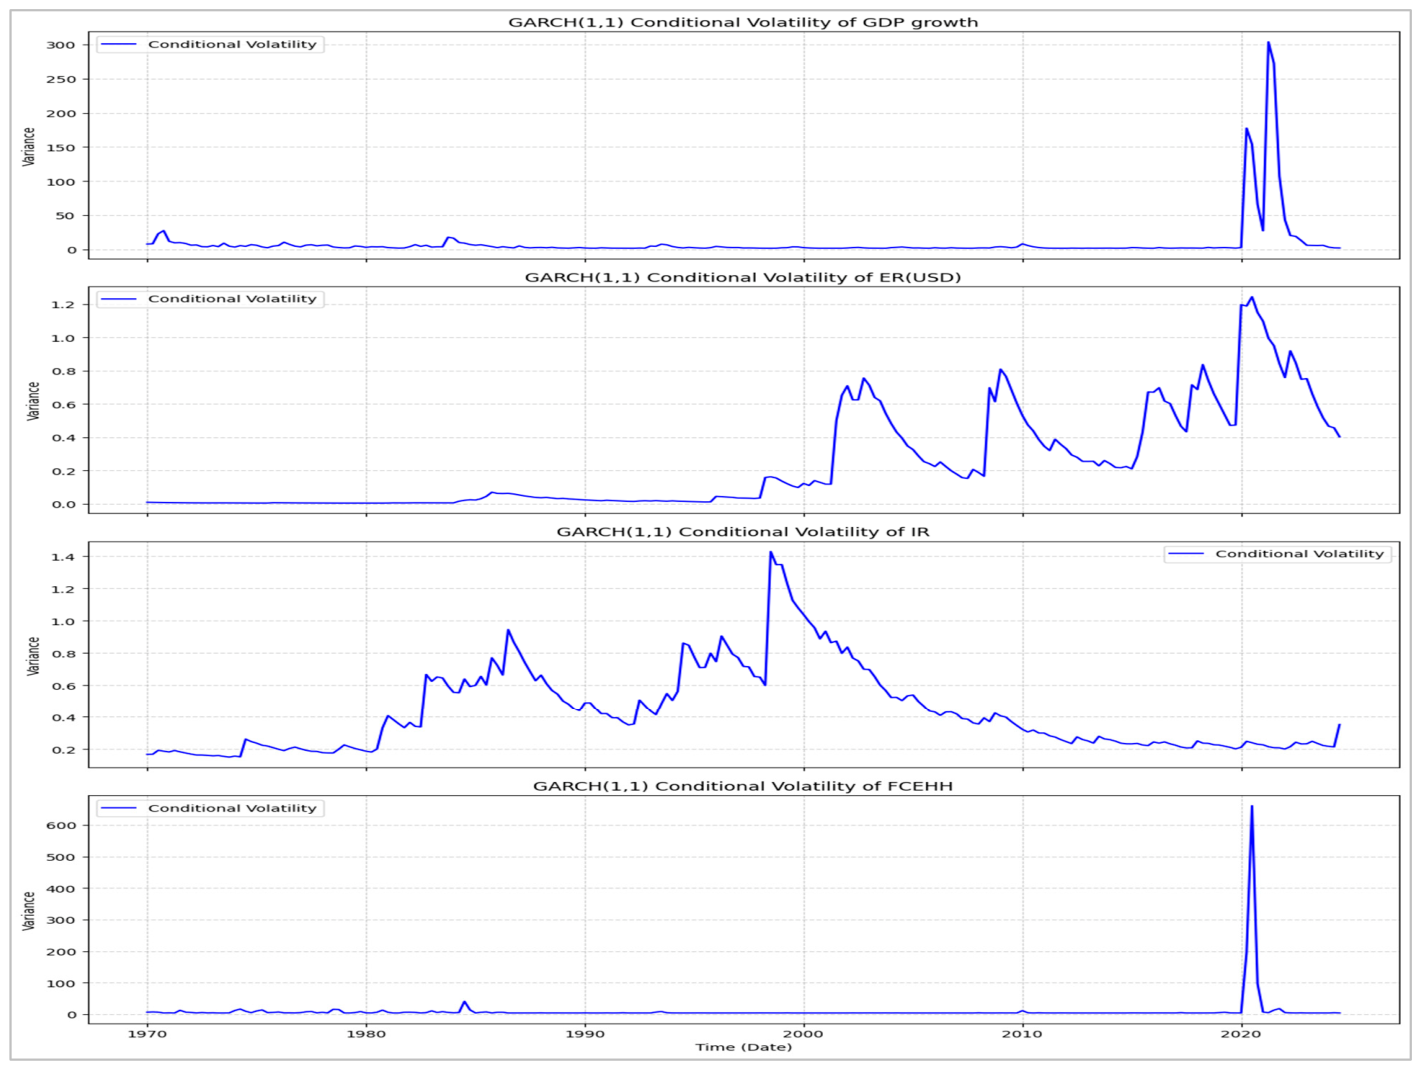Click the 1980 x-axis tick label

pyautogui.click(x=366, y=1034)
